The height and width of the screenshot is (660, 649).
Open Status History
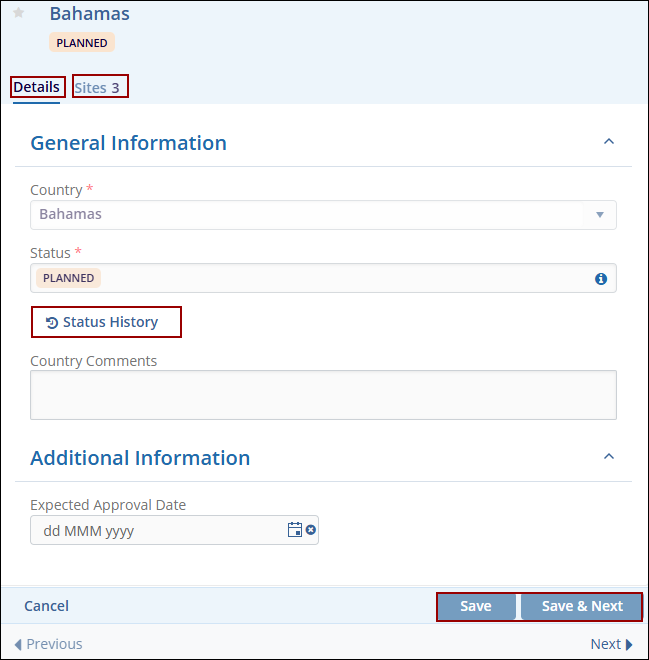click(108, 322)
